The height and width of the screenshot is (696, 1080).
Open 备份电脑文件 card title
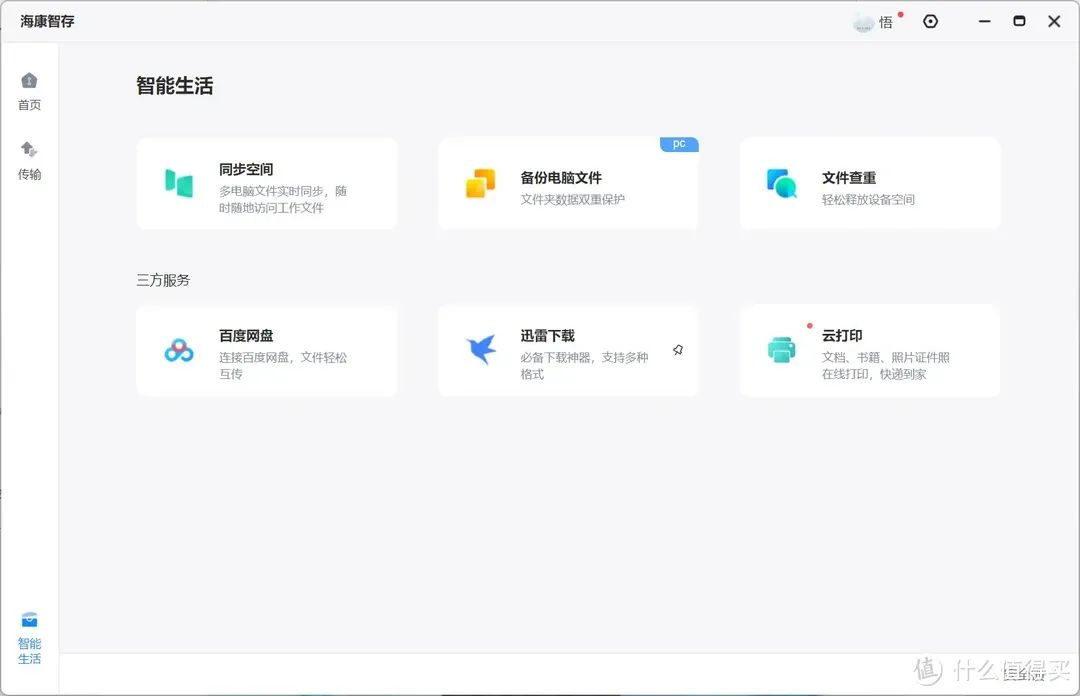pyautogui.click(x=561, y=178)
